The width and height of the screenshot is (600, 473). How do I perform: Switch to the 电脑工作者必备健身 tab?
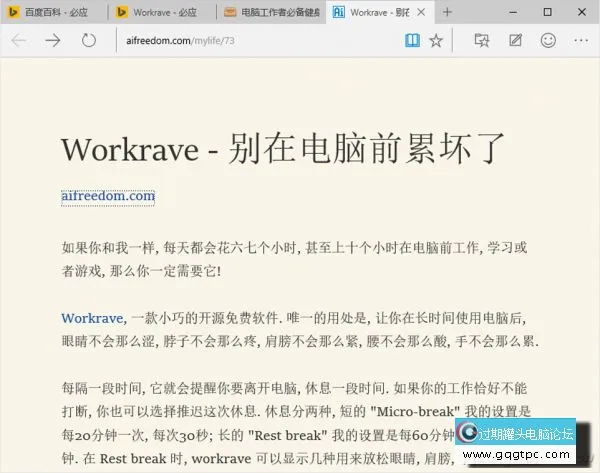271,12
